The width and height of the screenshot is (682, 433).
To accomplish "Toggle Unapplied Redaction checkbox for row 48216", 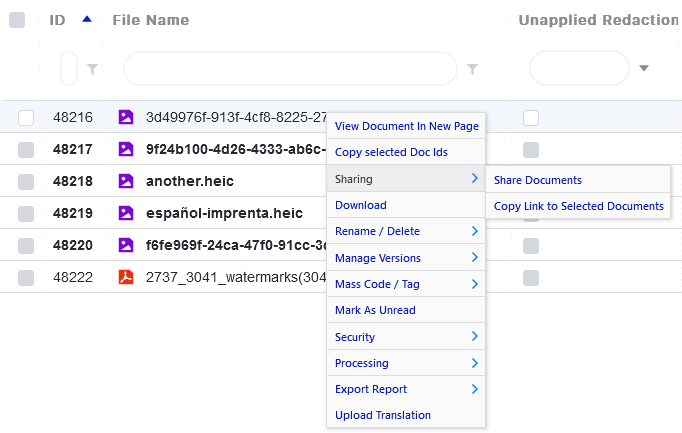I will 531,118.
